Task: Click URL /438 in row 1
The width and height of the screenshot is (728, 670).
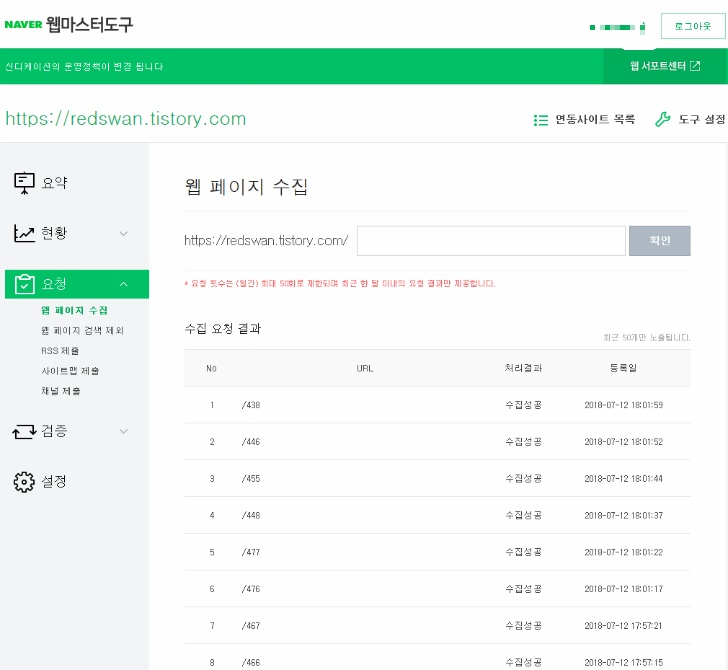Action: click(251, 405)
